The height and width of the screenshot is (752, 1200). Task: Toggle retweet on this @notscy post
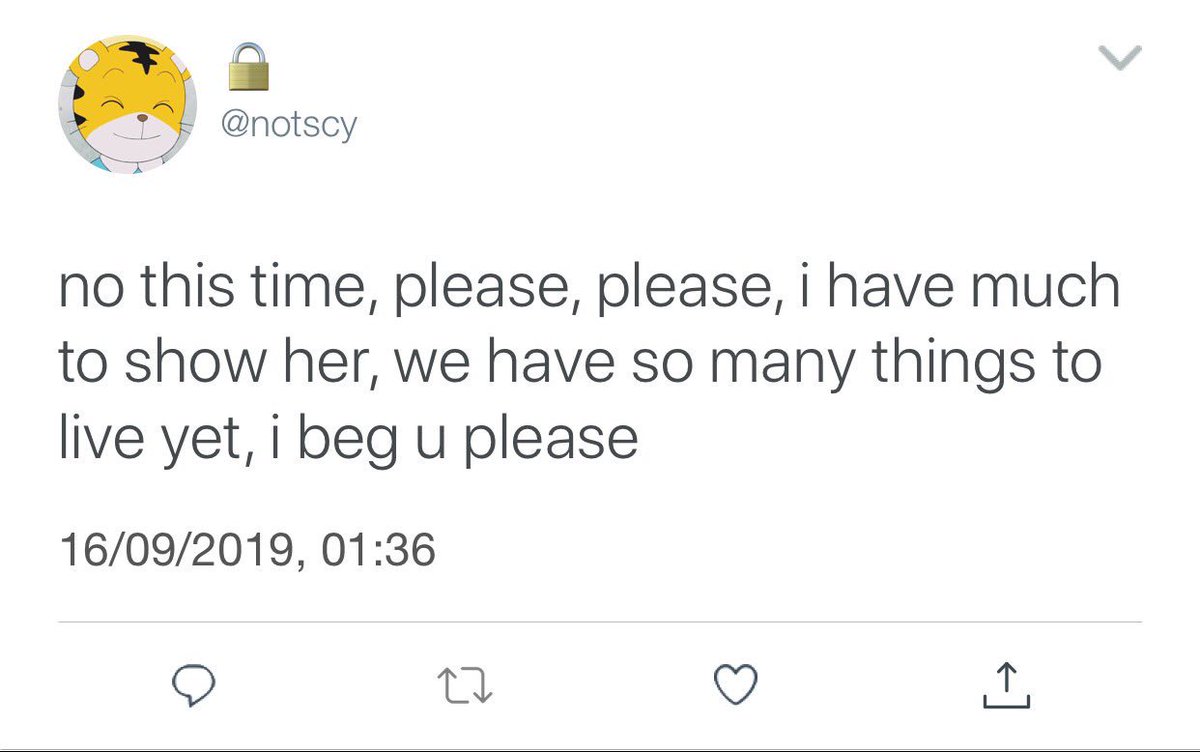coord(468,684)
